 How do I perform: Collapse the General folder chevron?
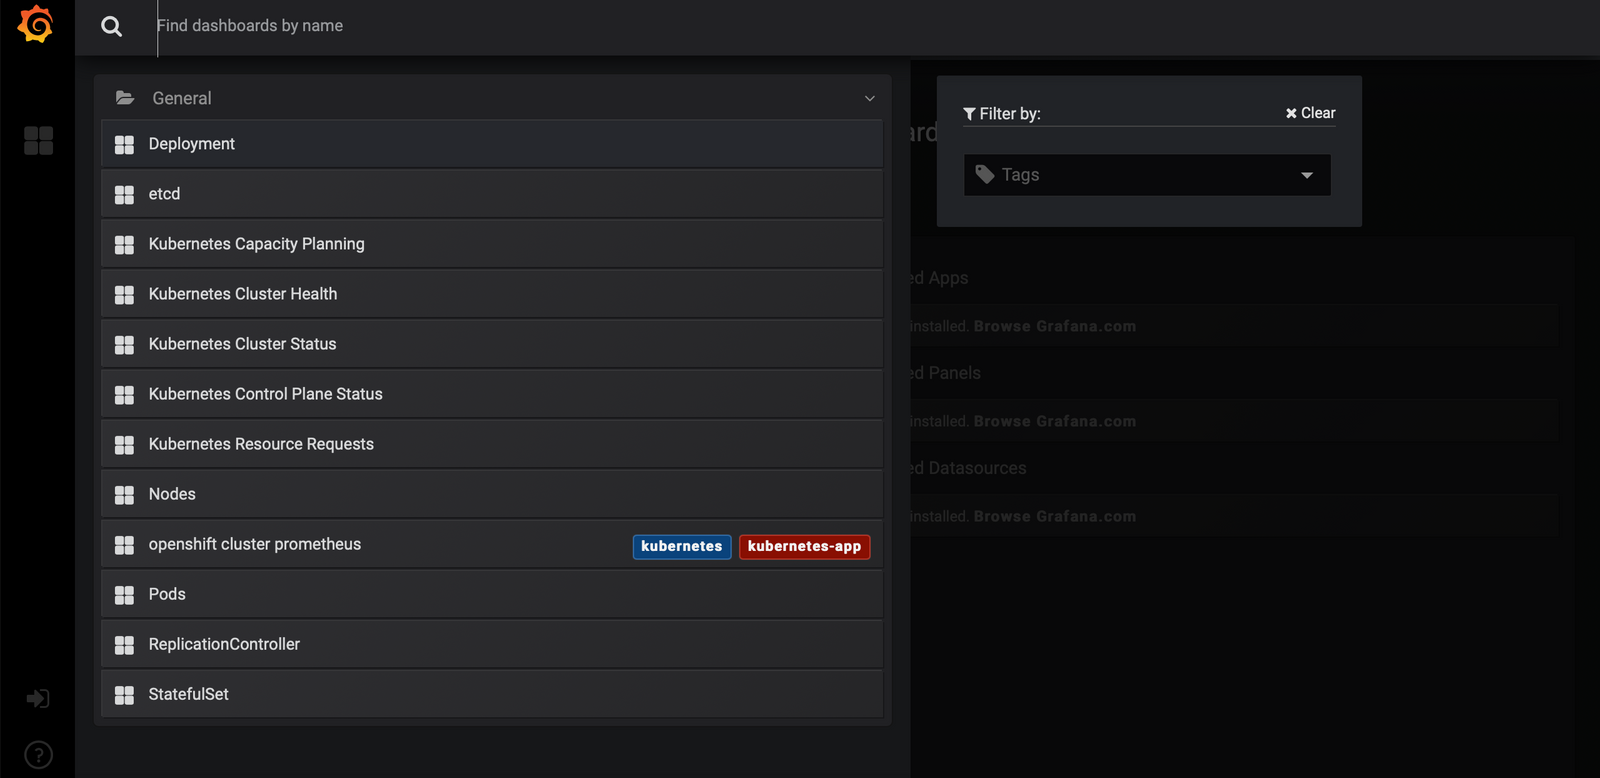click(x=869, y=98)
